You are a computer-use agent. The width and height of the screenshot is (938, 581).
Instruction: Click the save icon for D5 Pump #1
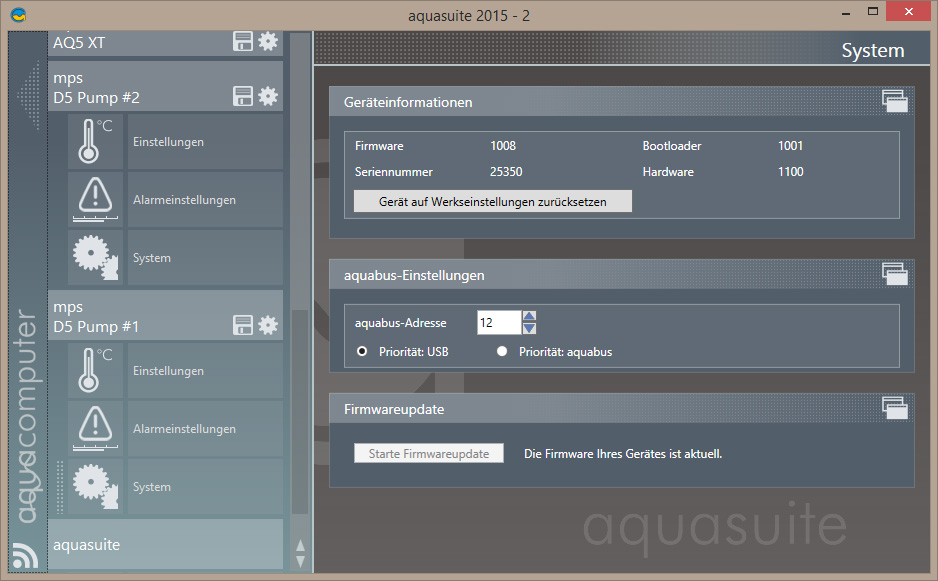click(243, 326)
